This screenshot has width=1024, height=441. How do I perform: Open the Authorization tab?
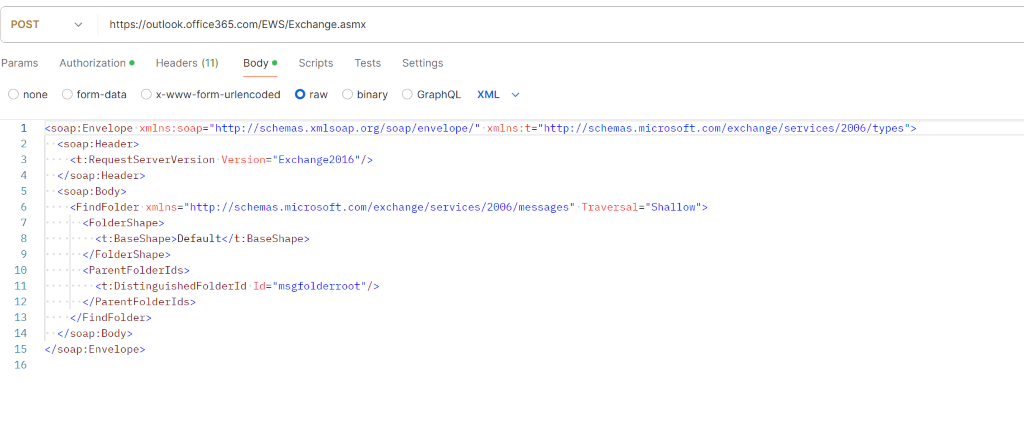(97, 63)
